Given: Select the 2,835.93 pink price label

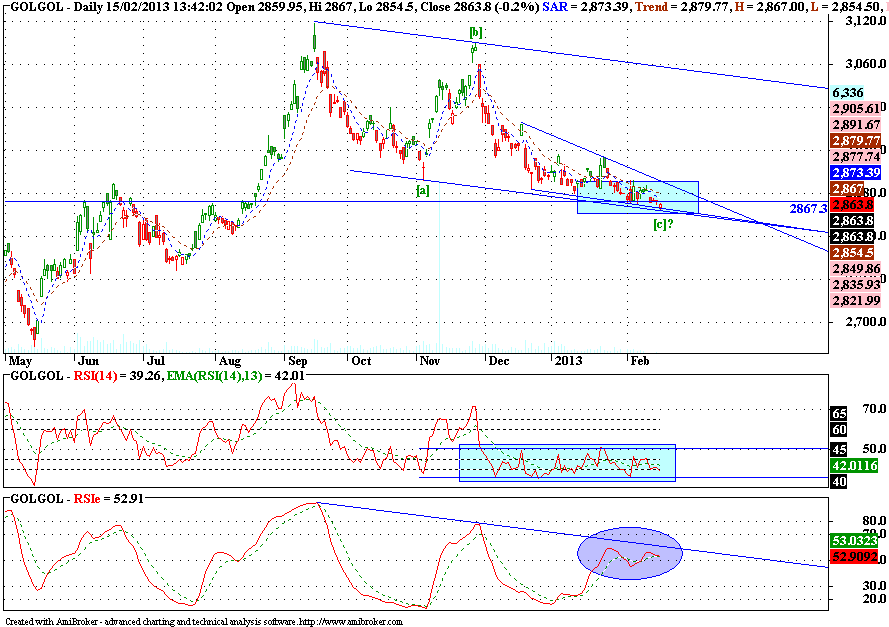Looking at the screenshot, I should click(x=856, y=284).
